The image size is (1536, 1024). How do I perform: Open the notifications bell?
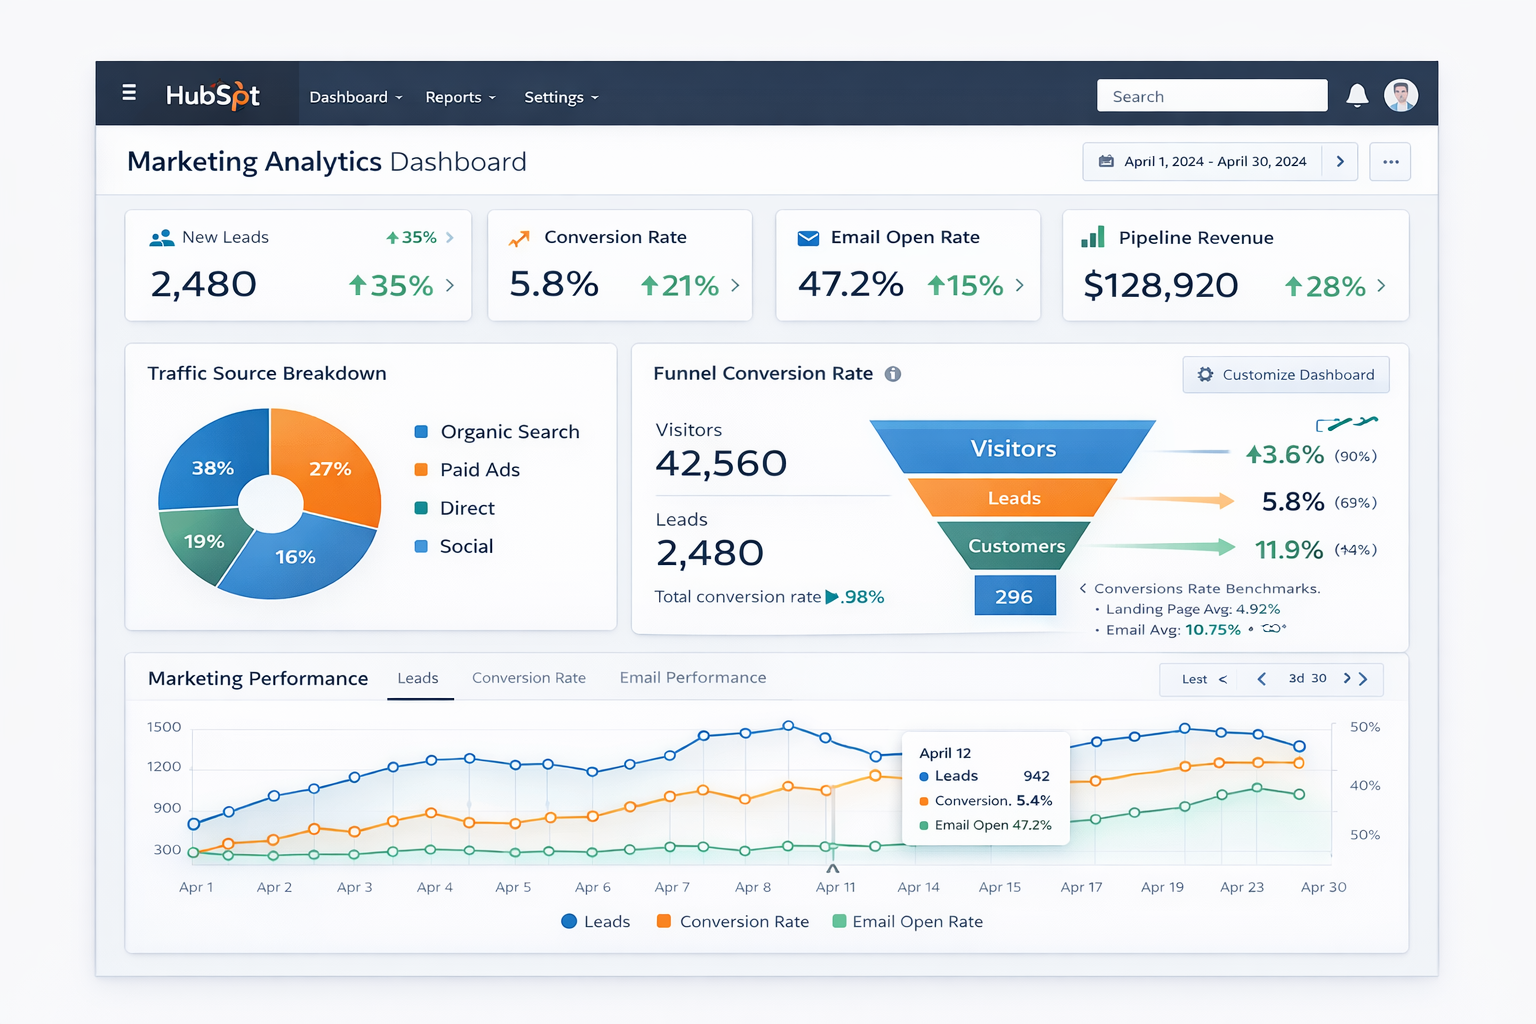pyautogui.click(x=1357, y=95)
